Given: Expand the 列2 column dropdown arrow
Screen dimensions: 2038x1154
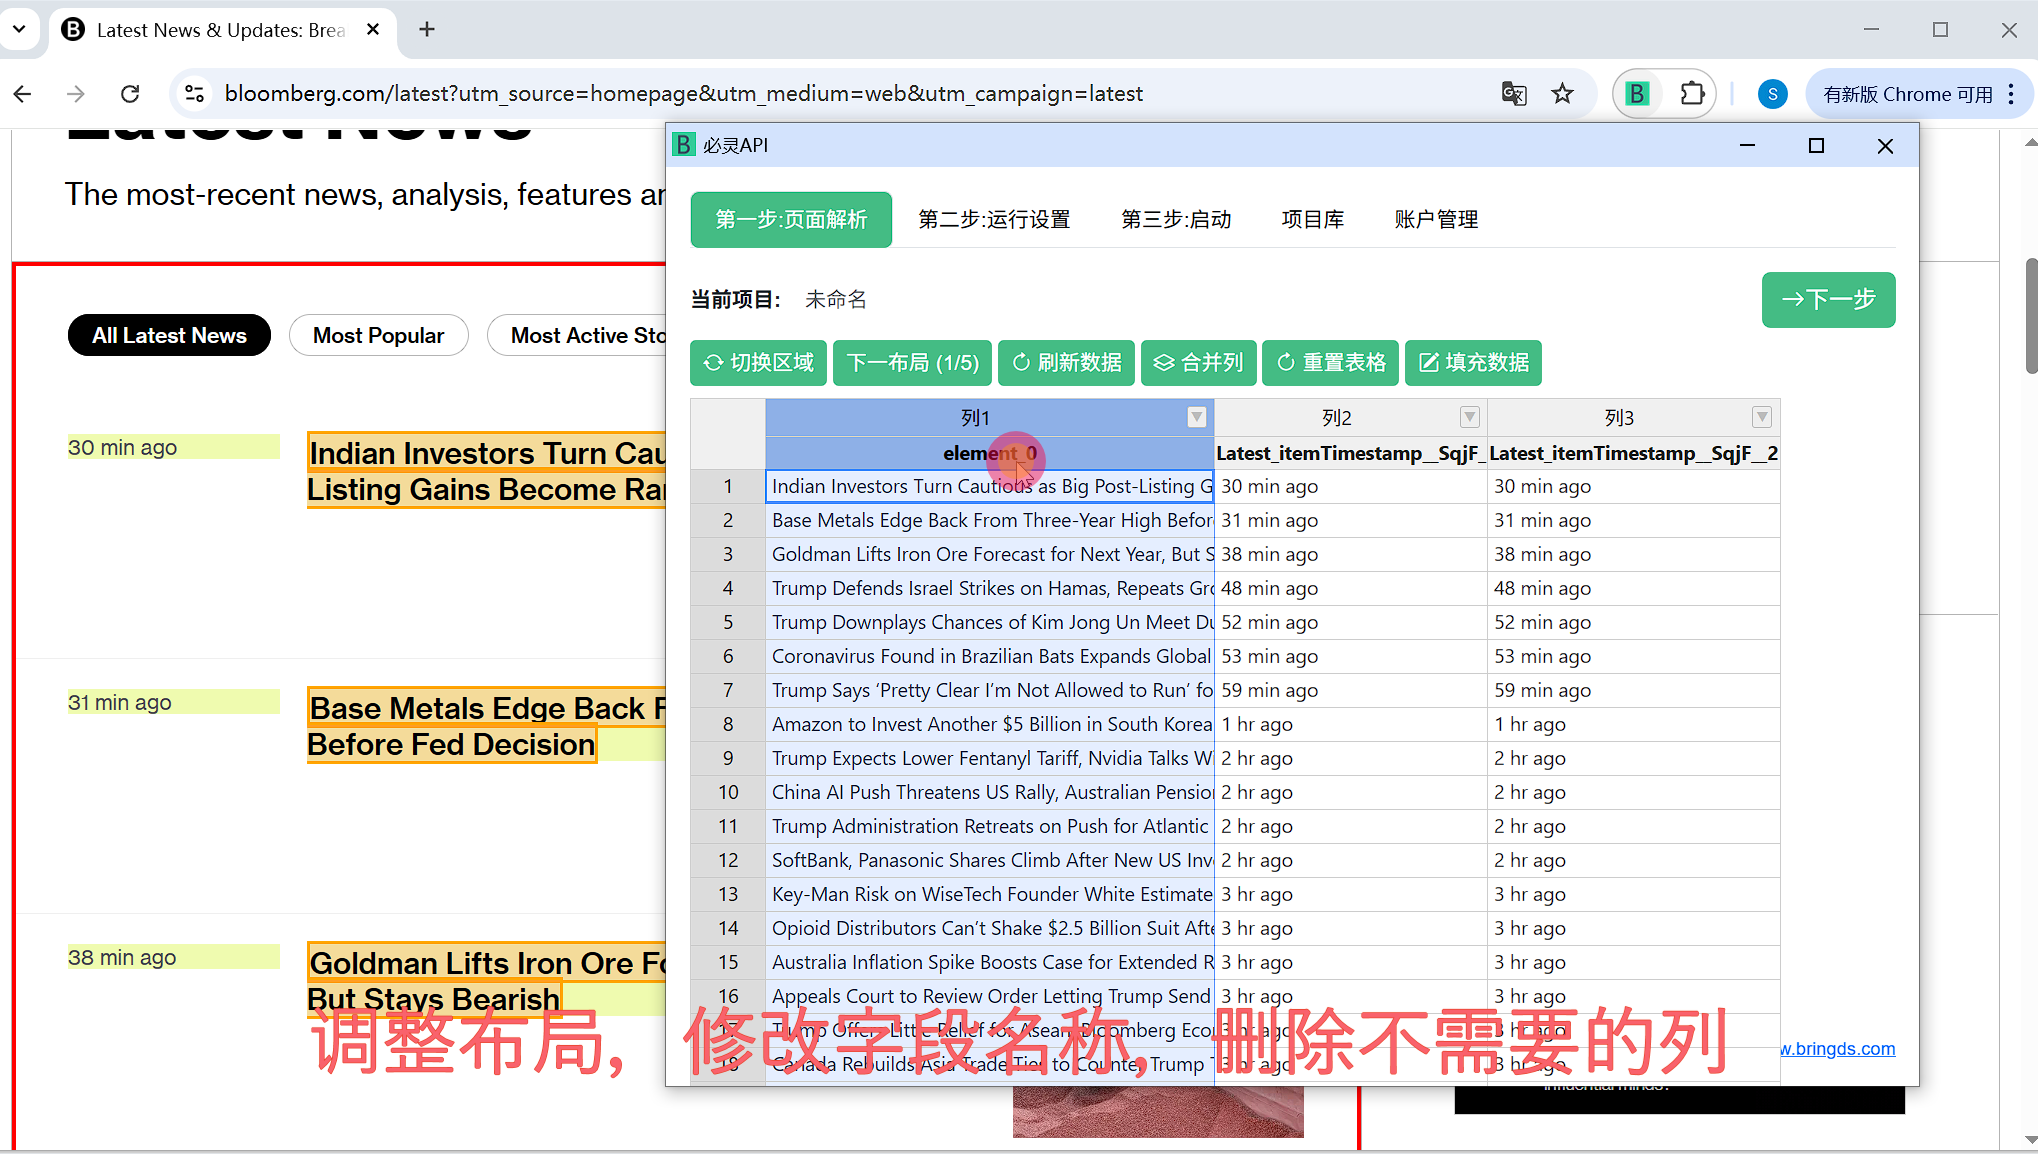Looking at the screenshot, I should click(x=1469, y=417).
